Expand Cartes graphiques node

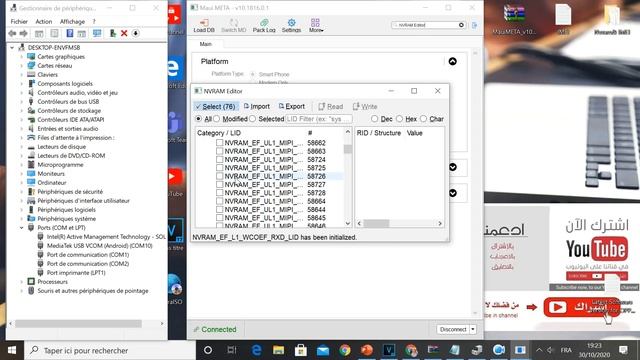click(22, 57)
